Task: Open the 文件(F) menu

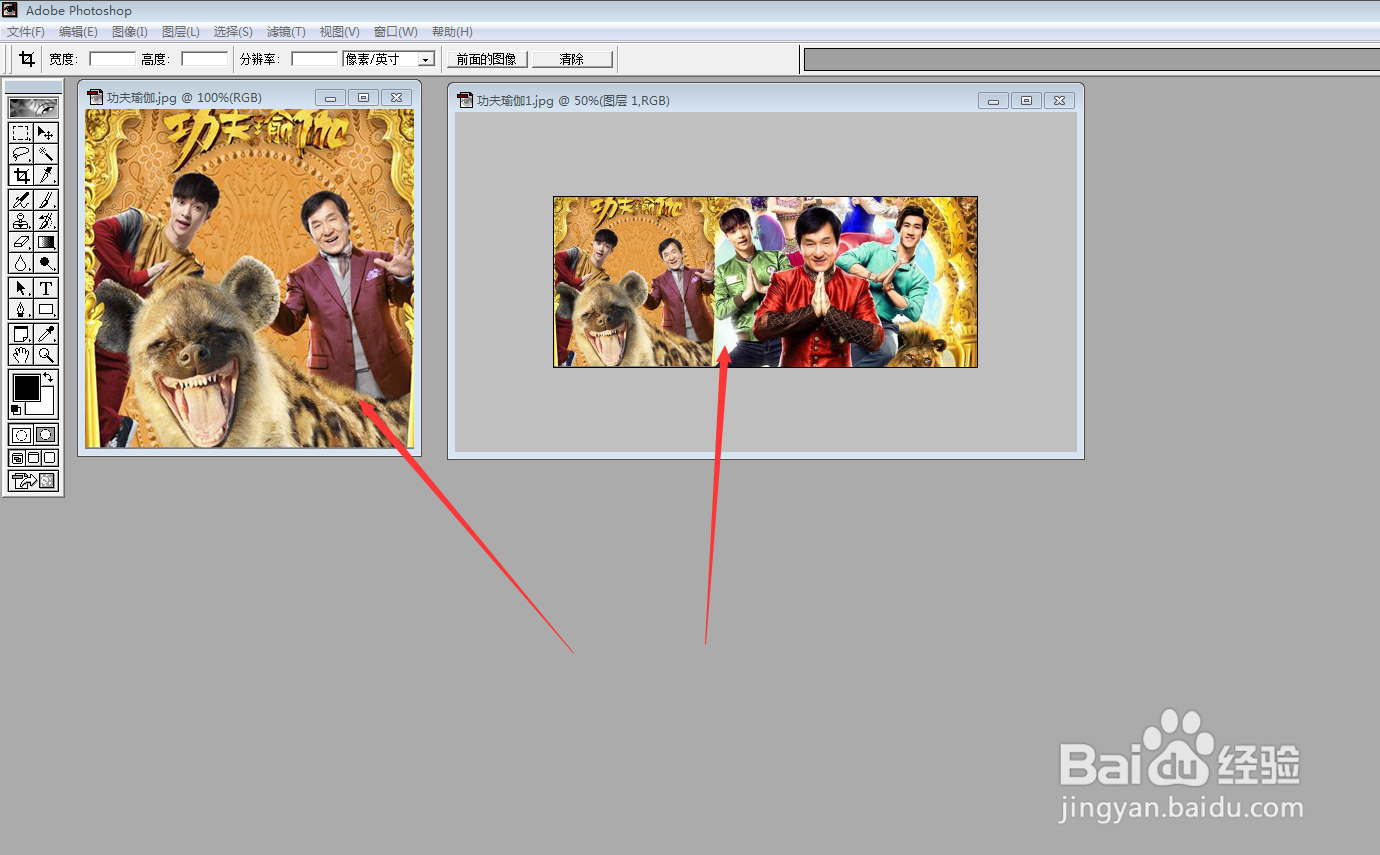Action: coord(26,32)
